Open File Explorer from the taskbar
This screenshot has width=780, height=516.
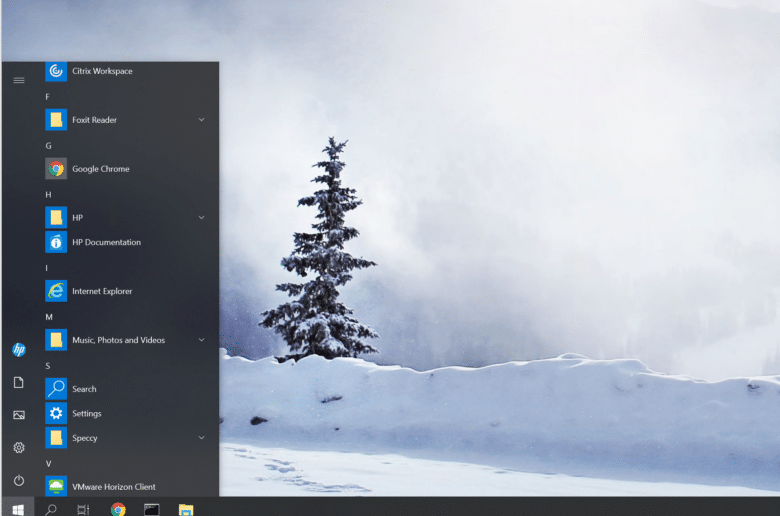(186, 510)
